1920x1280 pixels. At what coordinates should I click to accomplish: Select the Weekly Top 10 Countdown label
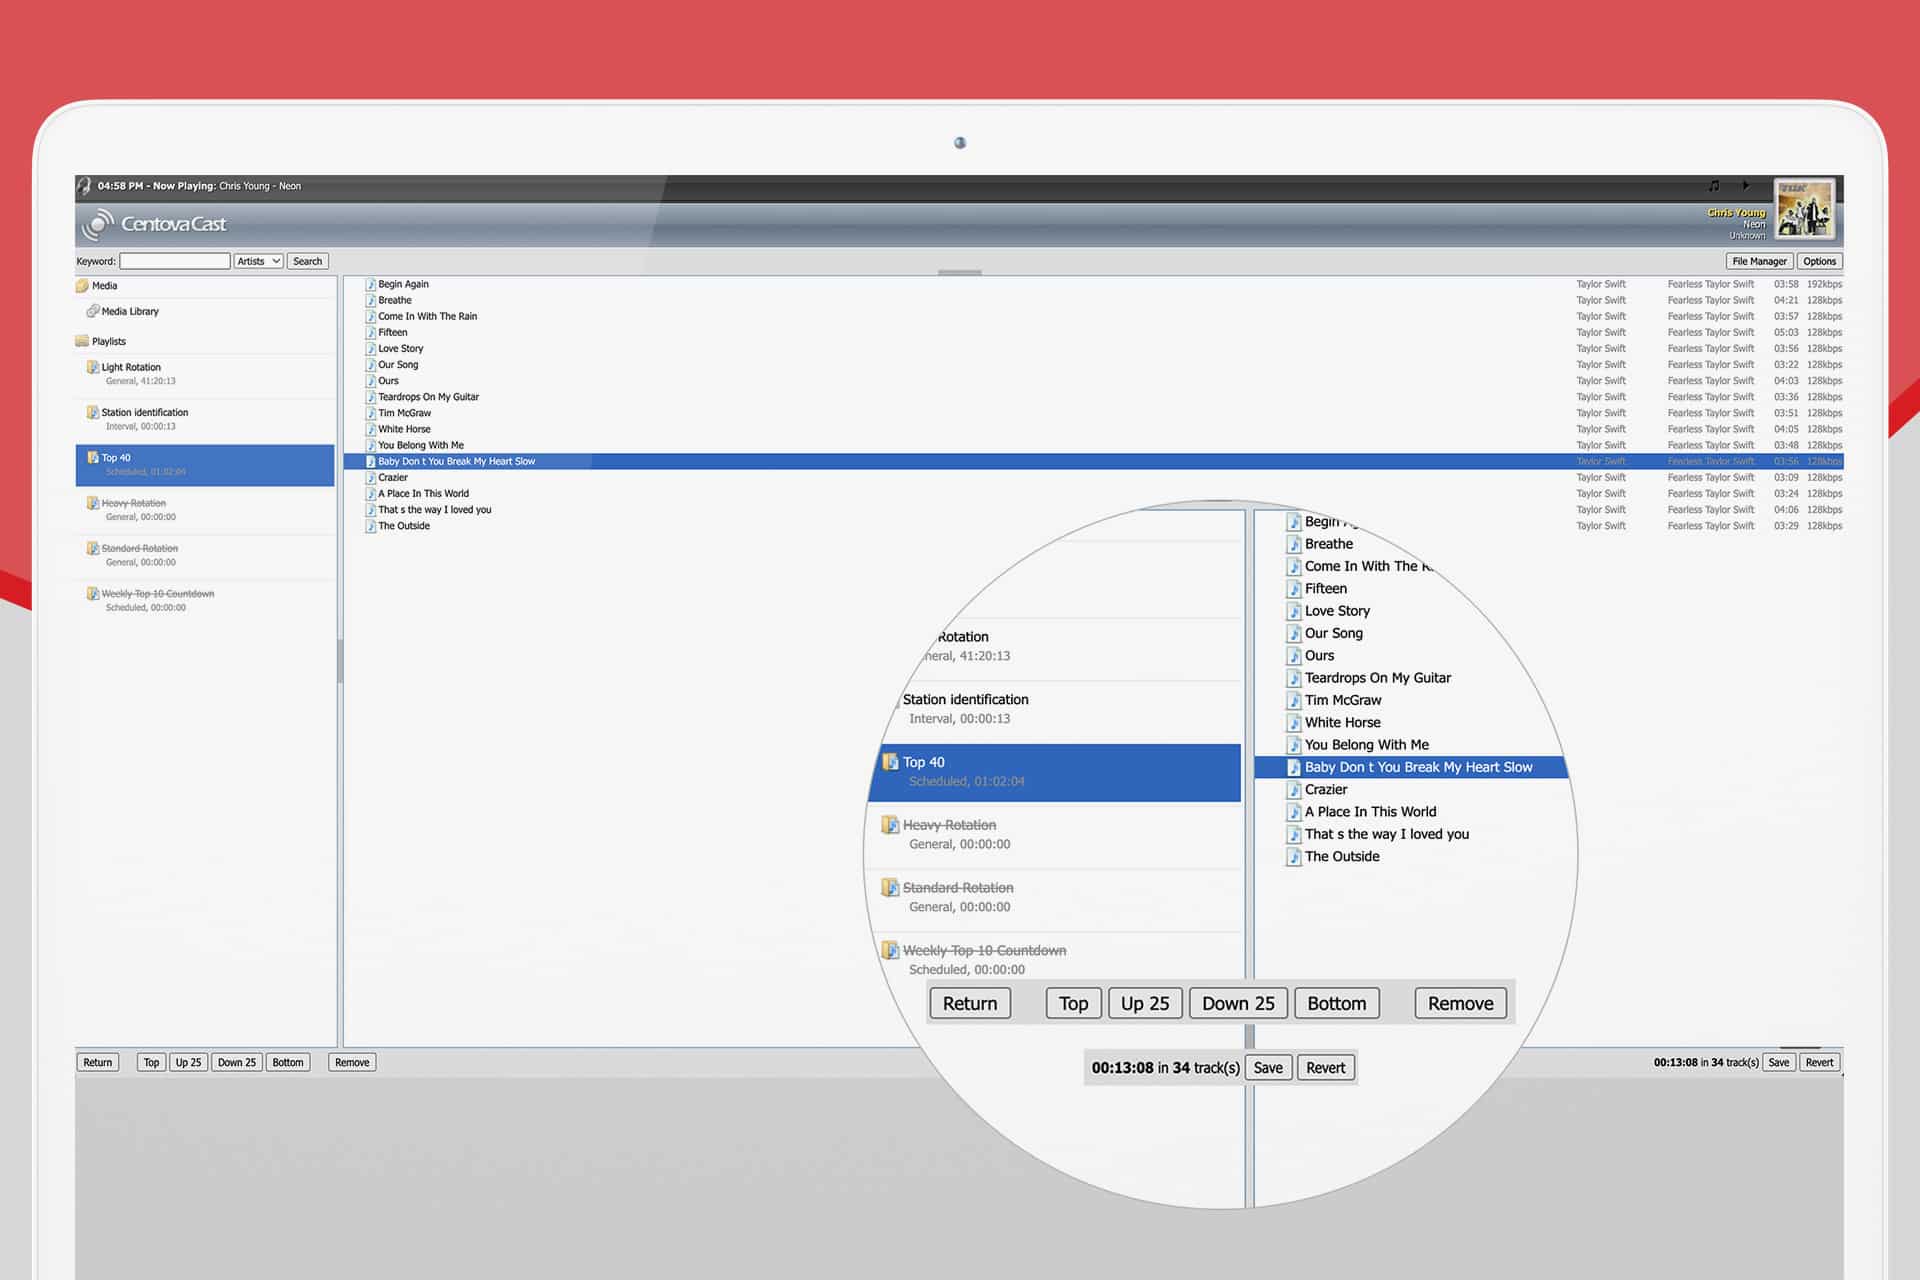(158, 593)
